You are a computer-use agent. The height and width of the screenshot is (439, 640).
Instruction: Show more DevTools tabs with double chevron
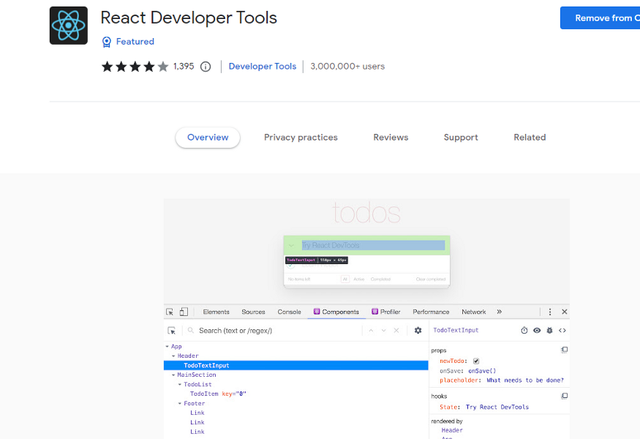[499, 312]
